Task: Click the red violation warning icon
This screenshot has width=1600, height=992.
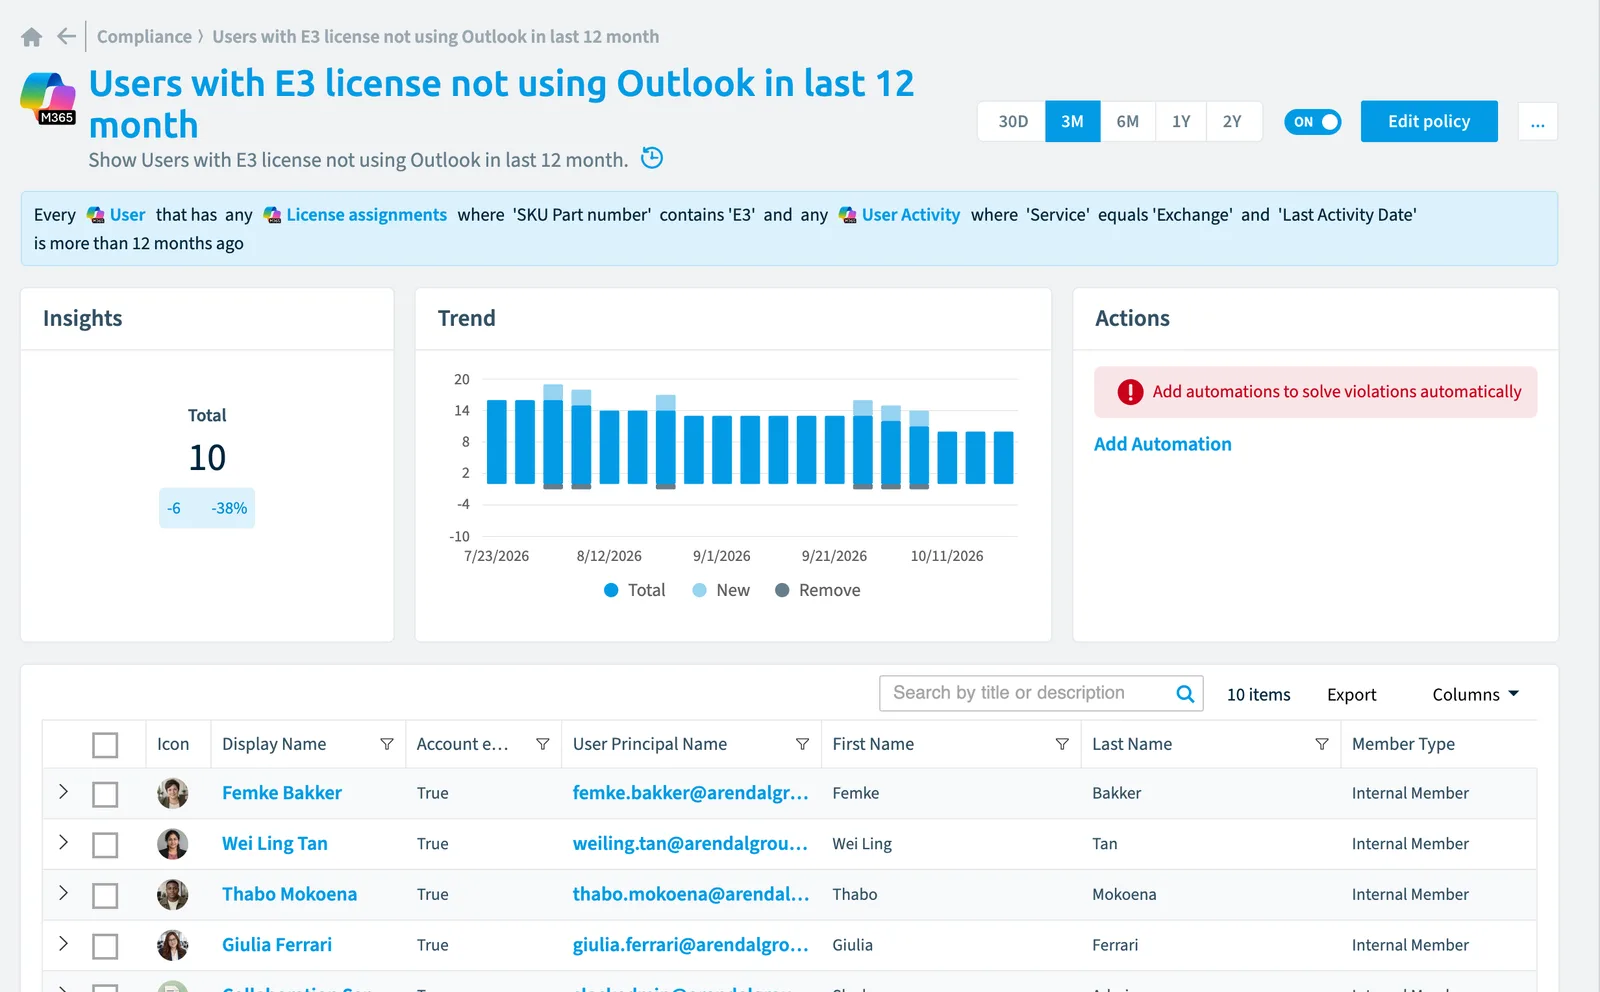Action: (x=1130, y=392)
